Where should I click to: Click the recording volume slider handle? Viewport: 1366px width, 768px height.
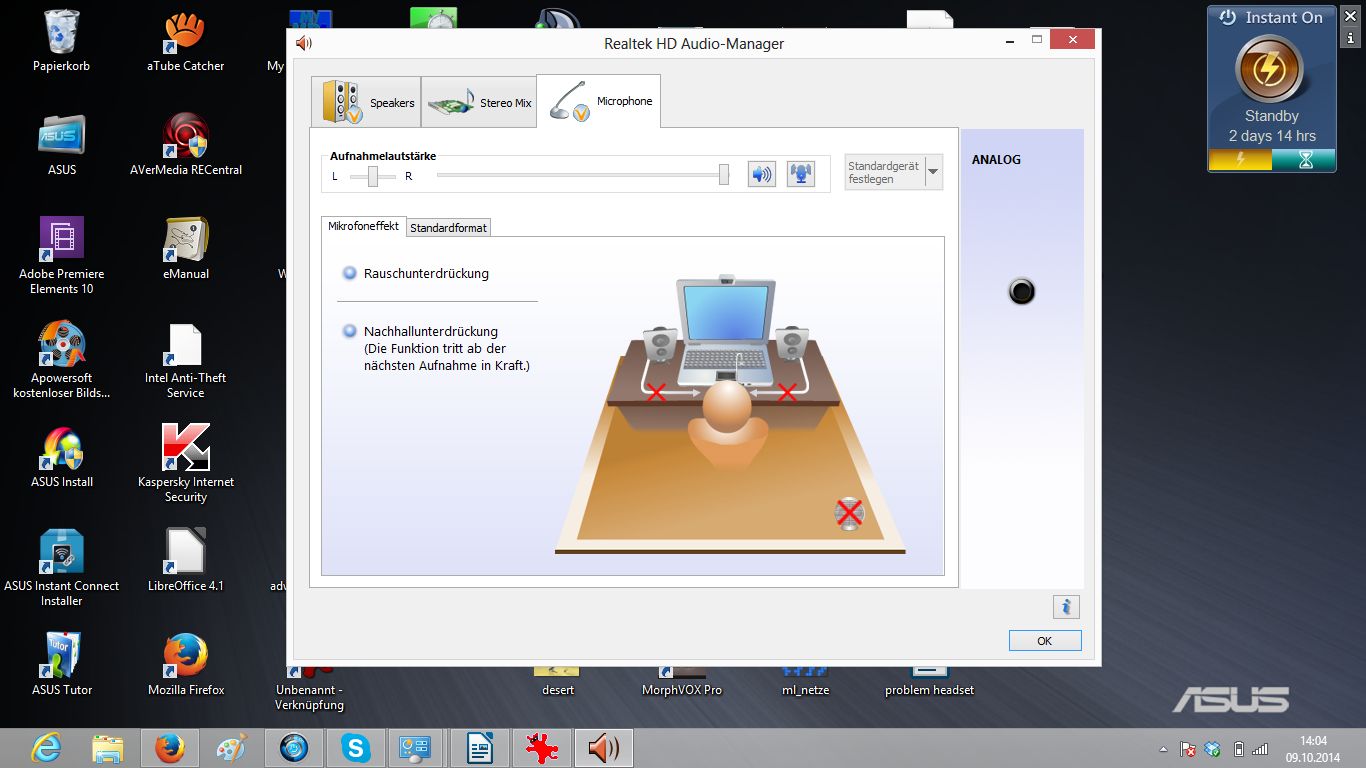[724, 175]
